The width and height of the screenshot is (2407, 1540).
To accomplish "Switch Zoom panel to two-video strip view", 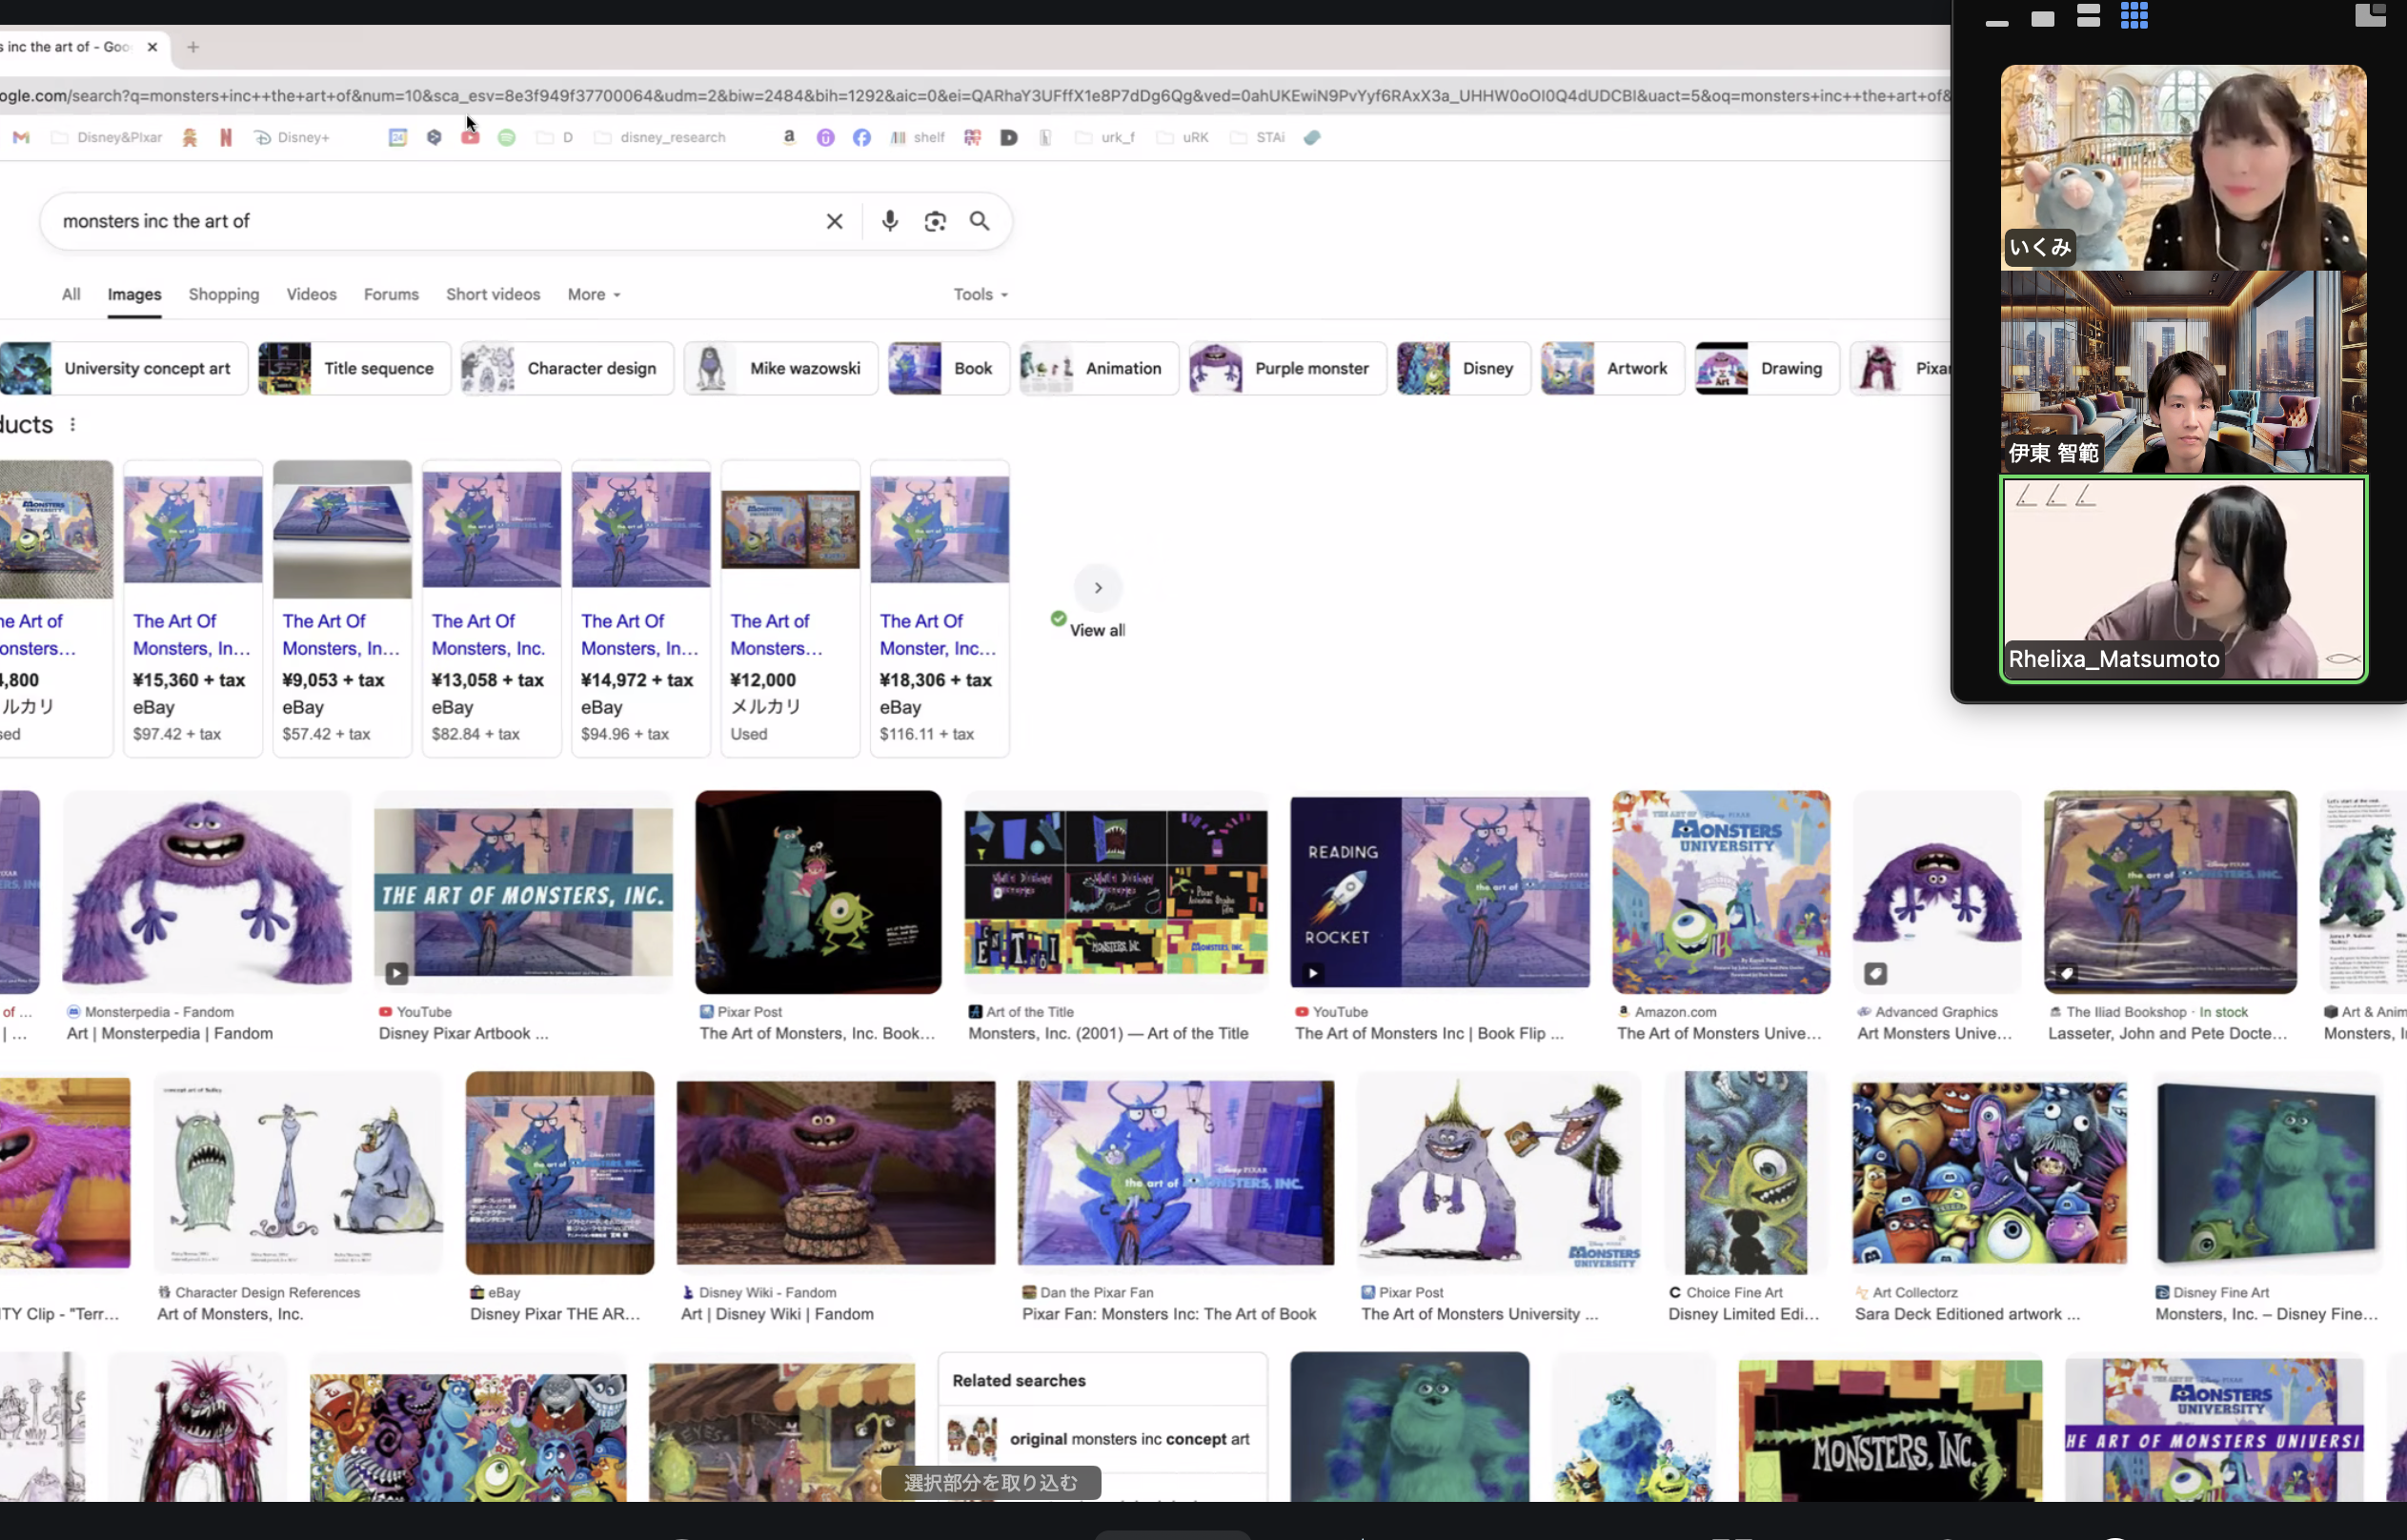I will [2088, 16].
